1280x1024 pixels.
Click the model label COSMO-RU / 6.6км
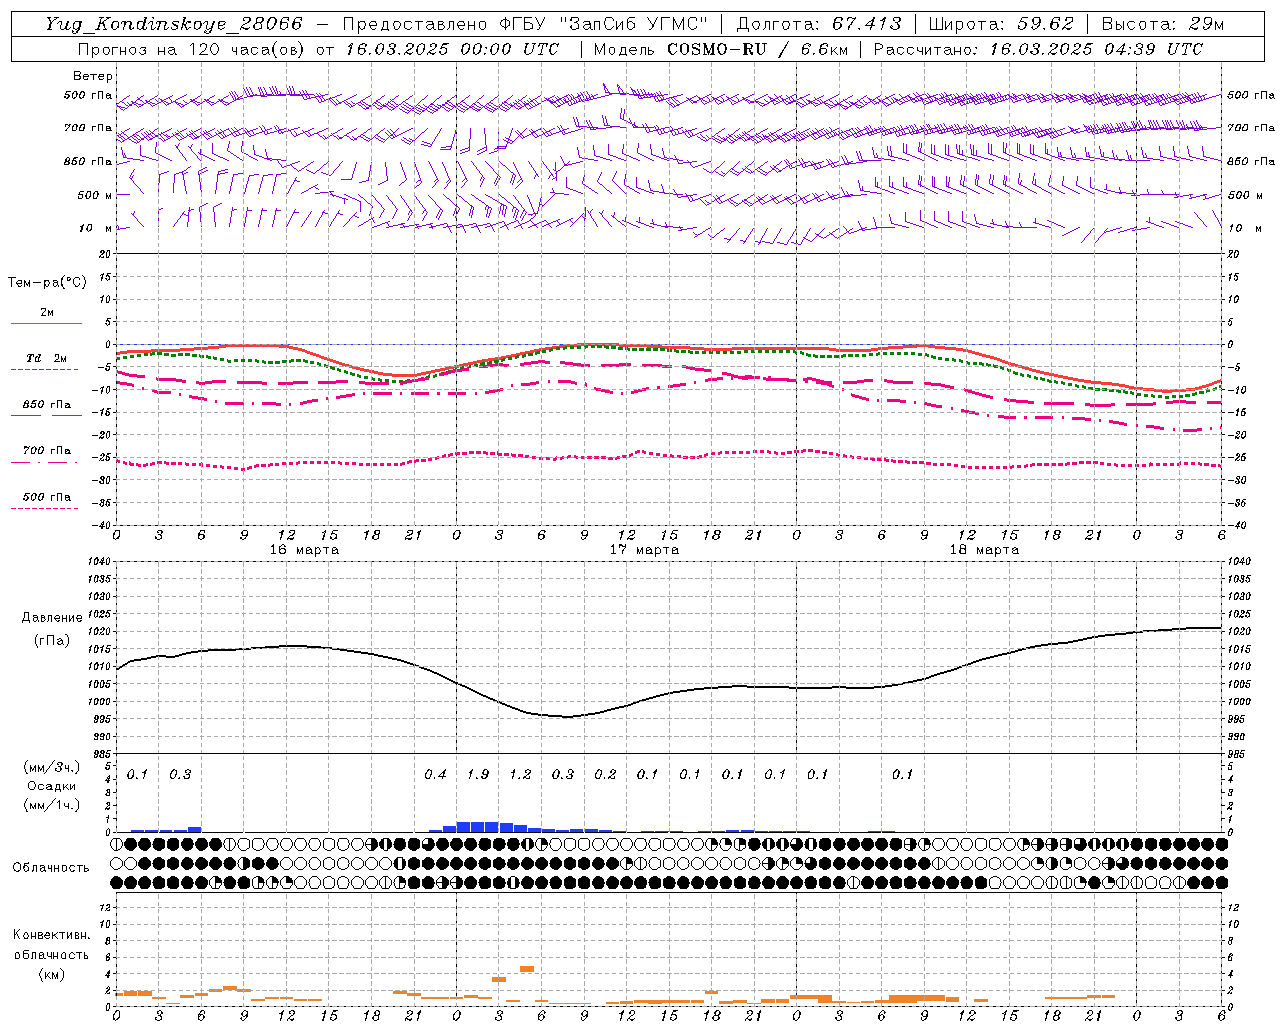[x=757, y=49]
